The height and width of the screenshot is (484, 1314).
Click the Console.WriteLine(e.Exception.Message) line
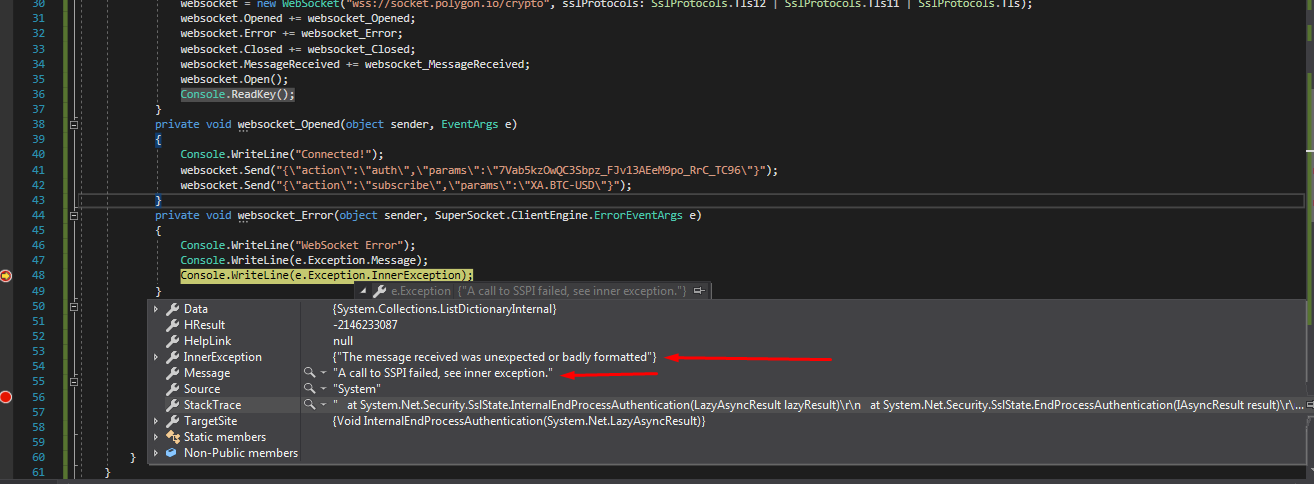tap(304, 260)
